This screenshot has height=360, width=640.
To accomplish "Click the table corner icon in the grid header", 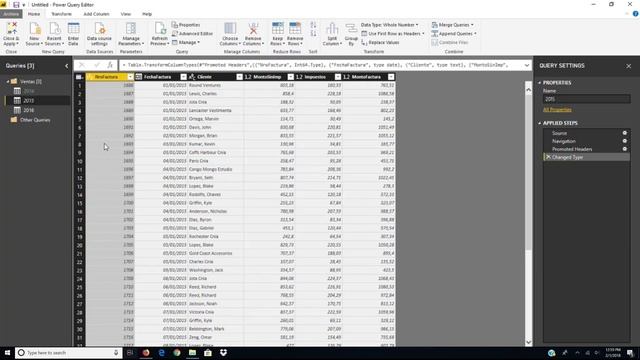I will [80, 77].
